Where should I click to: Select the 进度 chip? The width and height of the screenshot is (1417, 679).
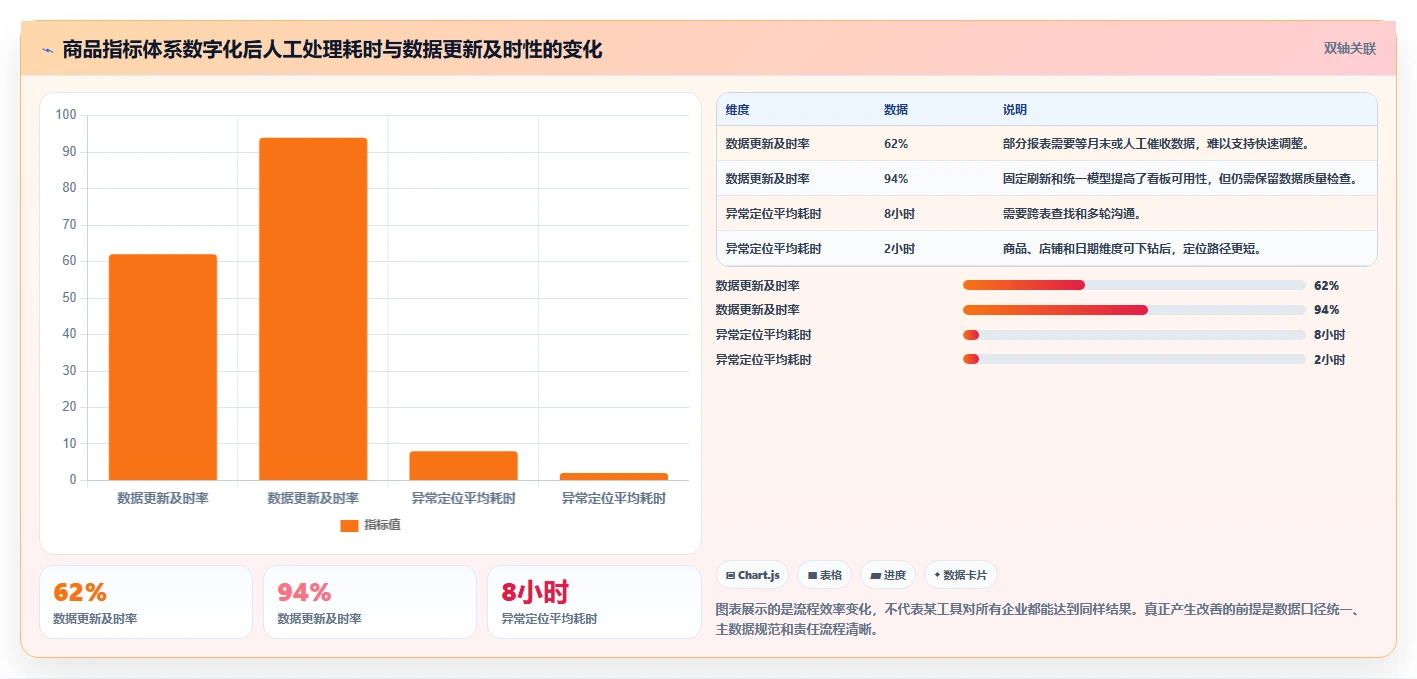coord(888,575)
